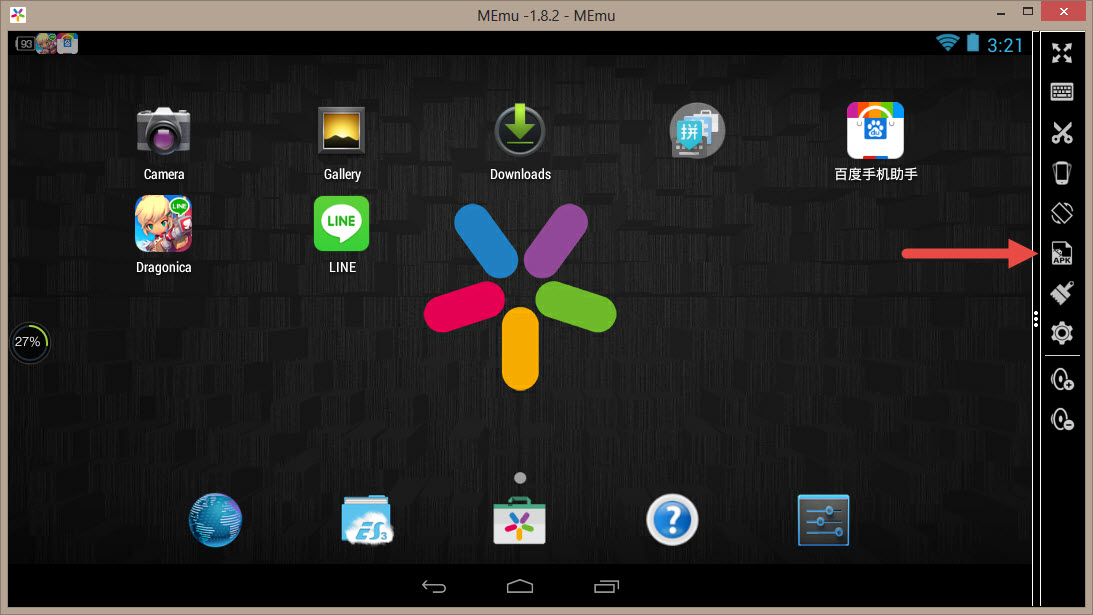This screenshot has height=615, width=1093.
Task: Open the Downloads app
Action: coord(520,130)
